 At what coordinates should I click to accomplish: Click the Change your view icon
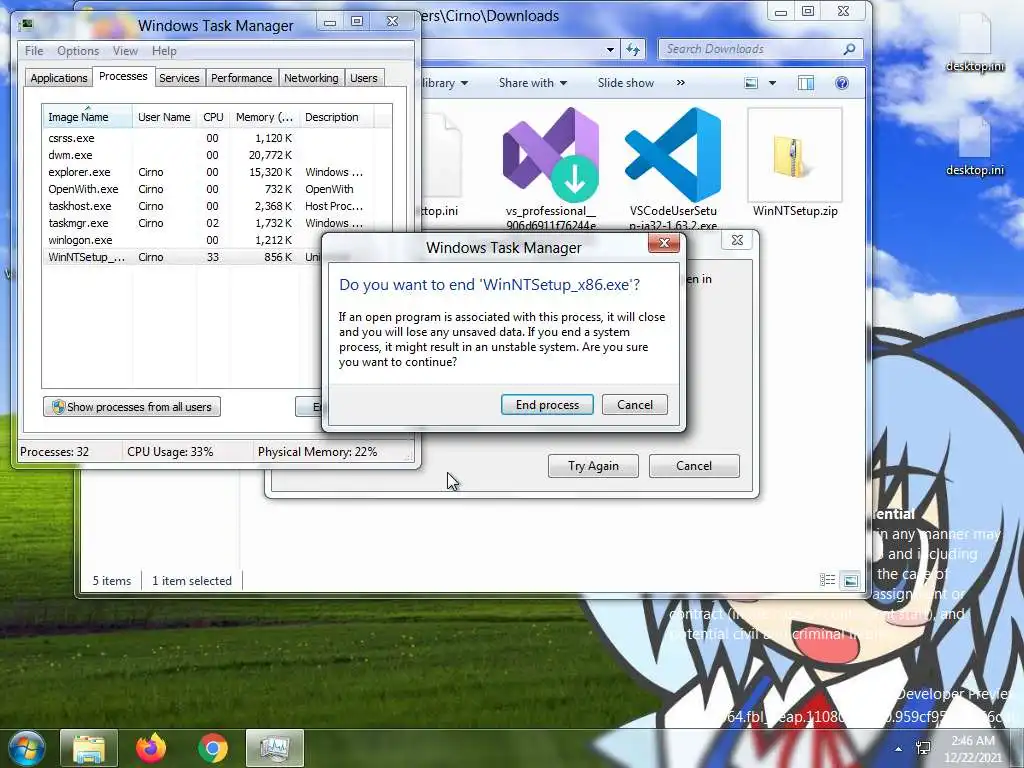752,83
